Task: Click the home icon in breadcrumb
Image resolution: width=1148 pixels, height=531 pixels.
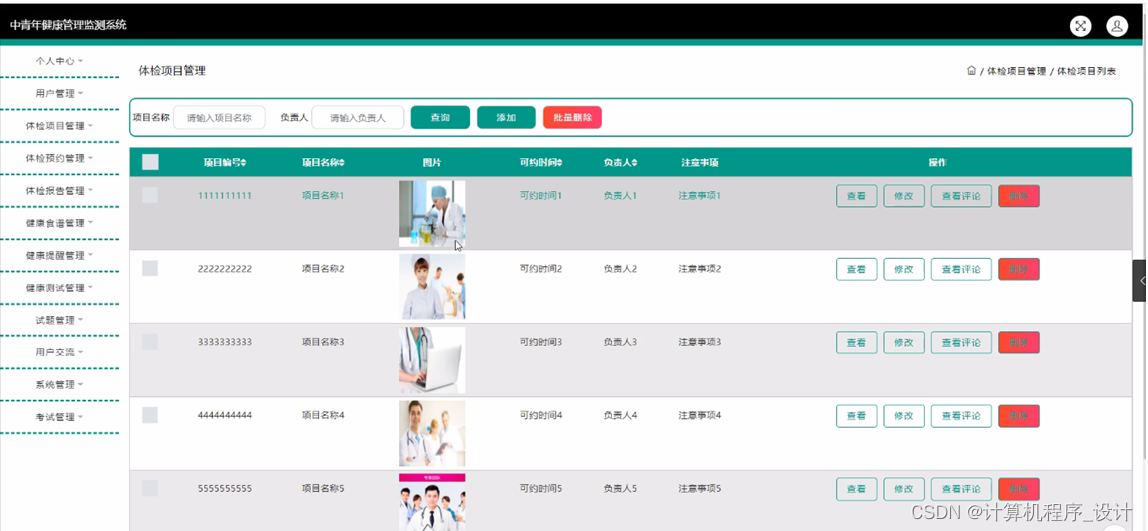Action: [972, 71]
